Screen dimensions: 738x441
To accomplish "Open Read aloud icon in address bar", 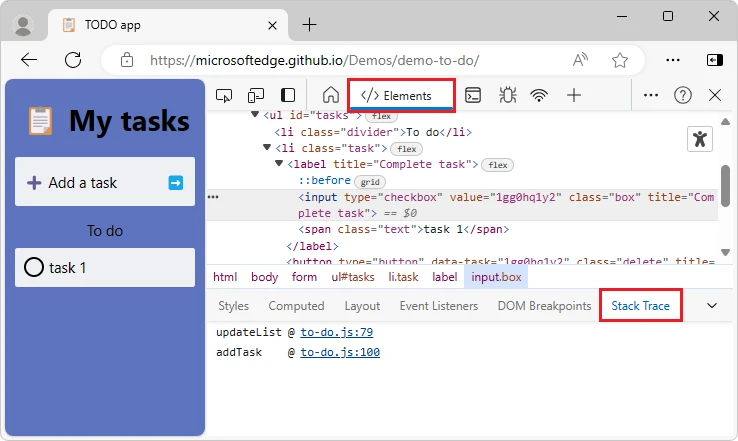I will point(580,60).
